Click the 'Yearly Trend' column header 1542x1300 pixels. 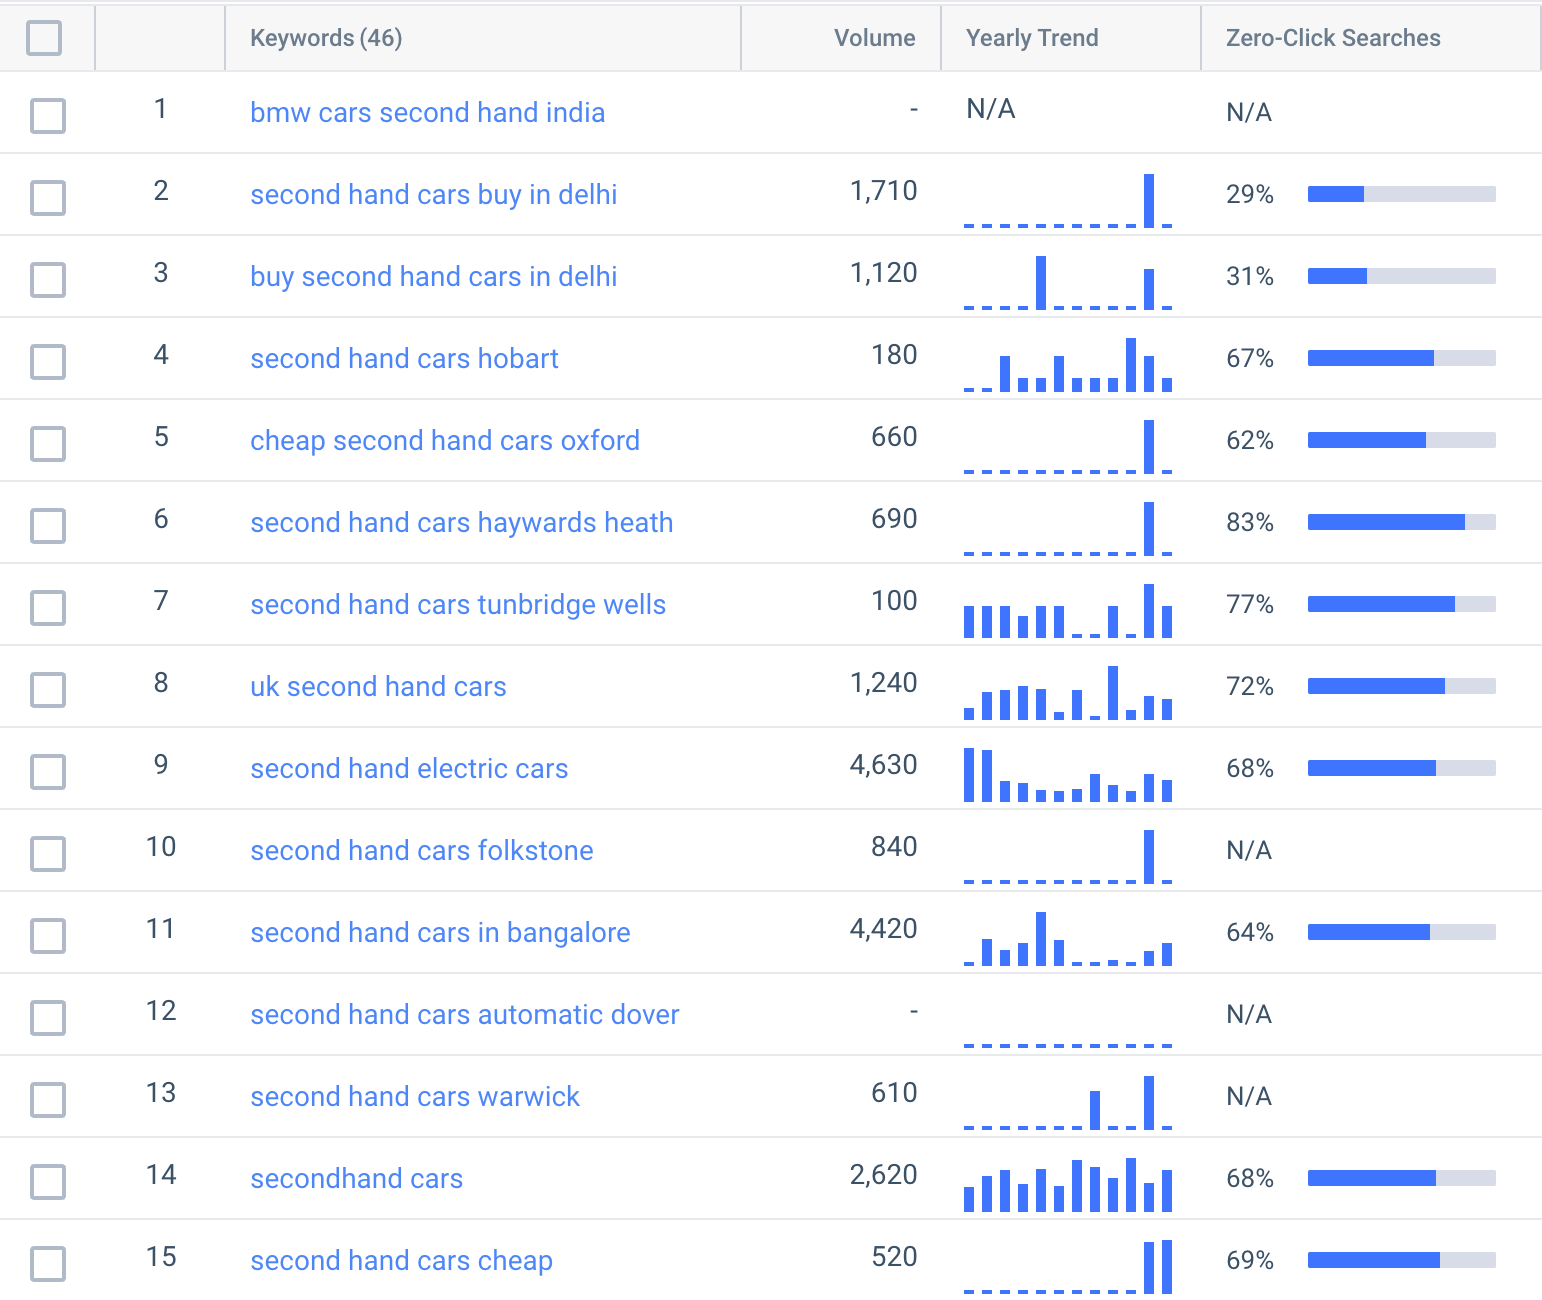tap(1032, 37)
